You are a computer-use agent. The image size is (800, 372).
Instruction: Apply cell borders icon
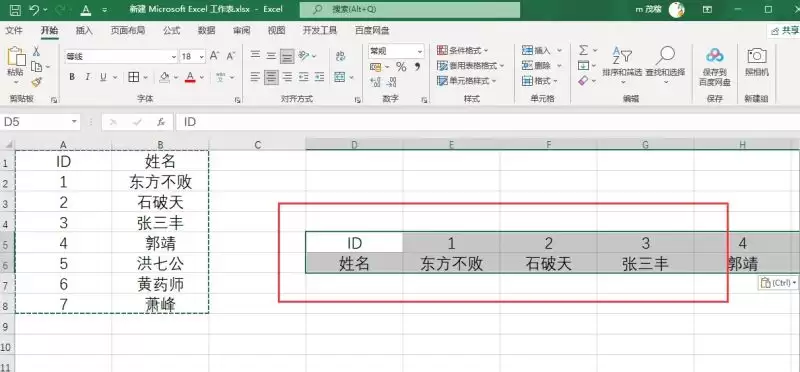tap(134, 77)
